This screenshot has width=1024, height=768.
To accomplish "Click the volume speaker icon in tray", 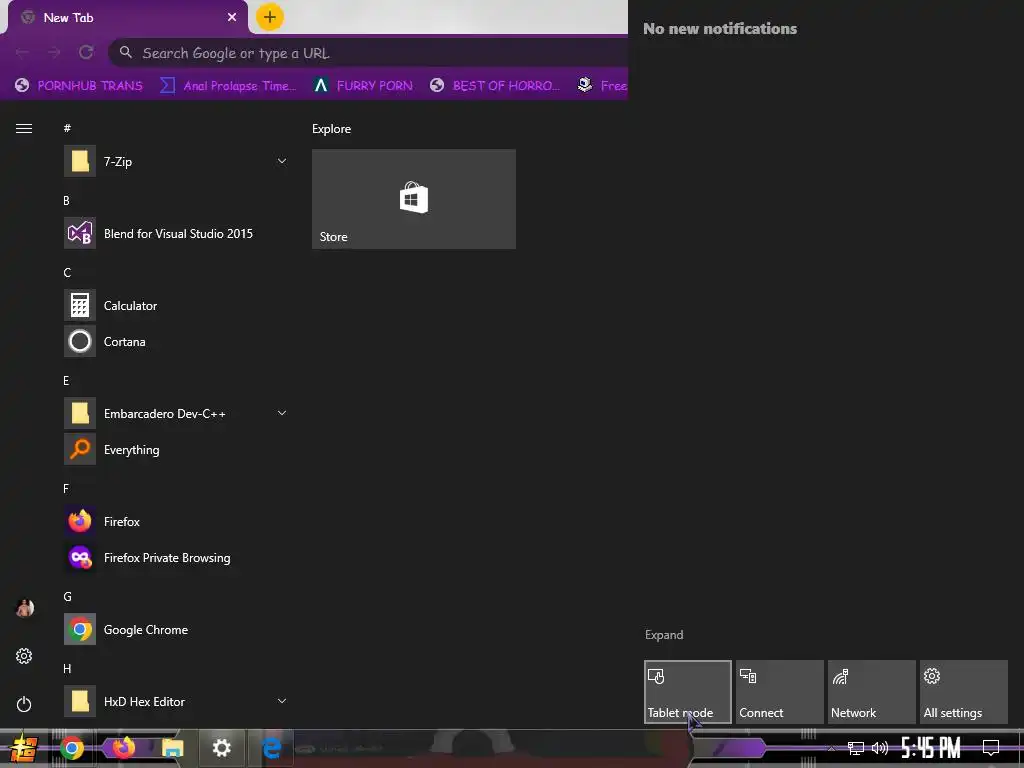I will coord(880,748).
